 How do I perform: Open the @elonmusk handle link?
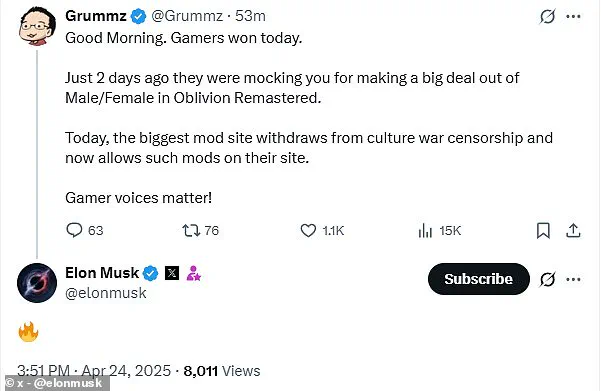[x=106, y=293]
